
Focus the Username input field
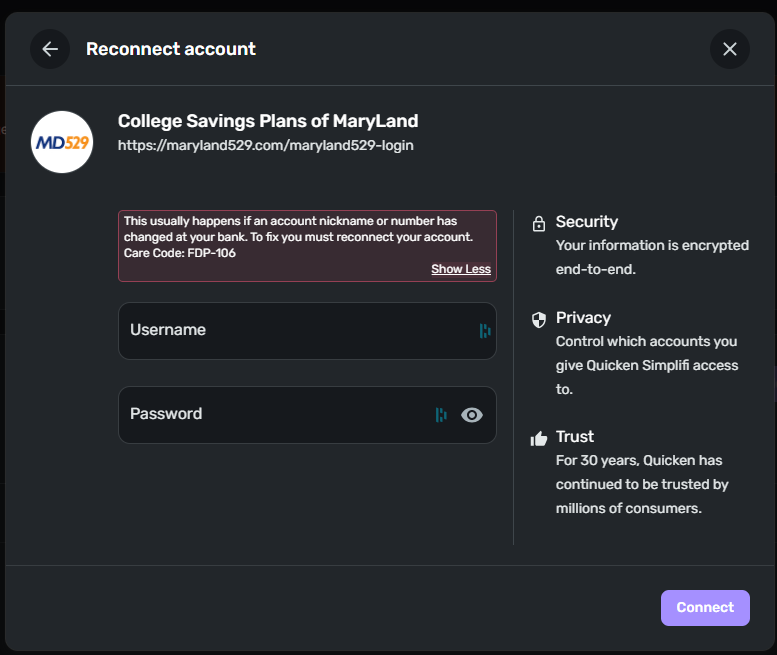[x=295, y=331]
